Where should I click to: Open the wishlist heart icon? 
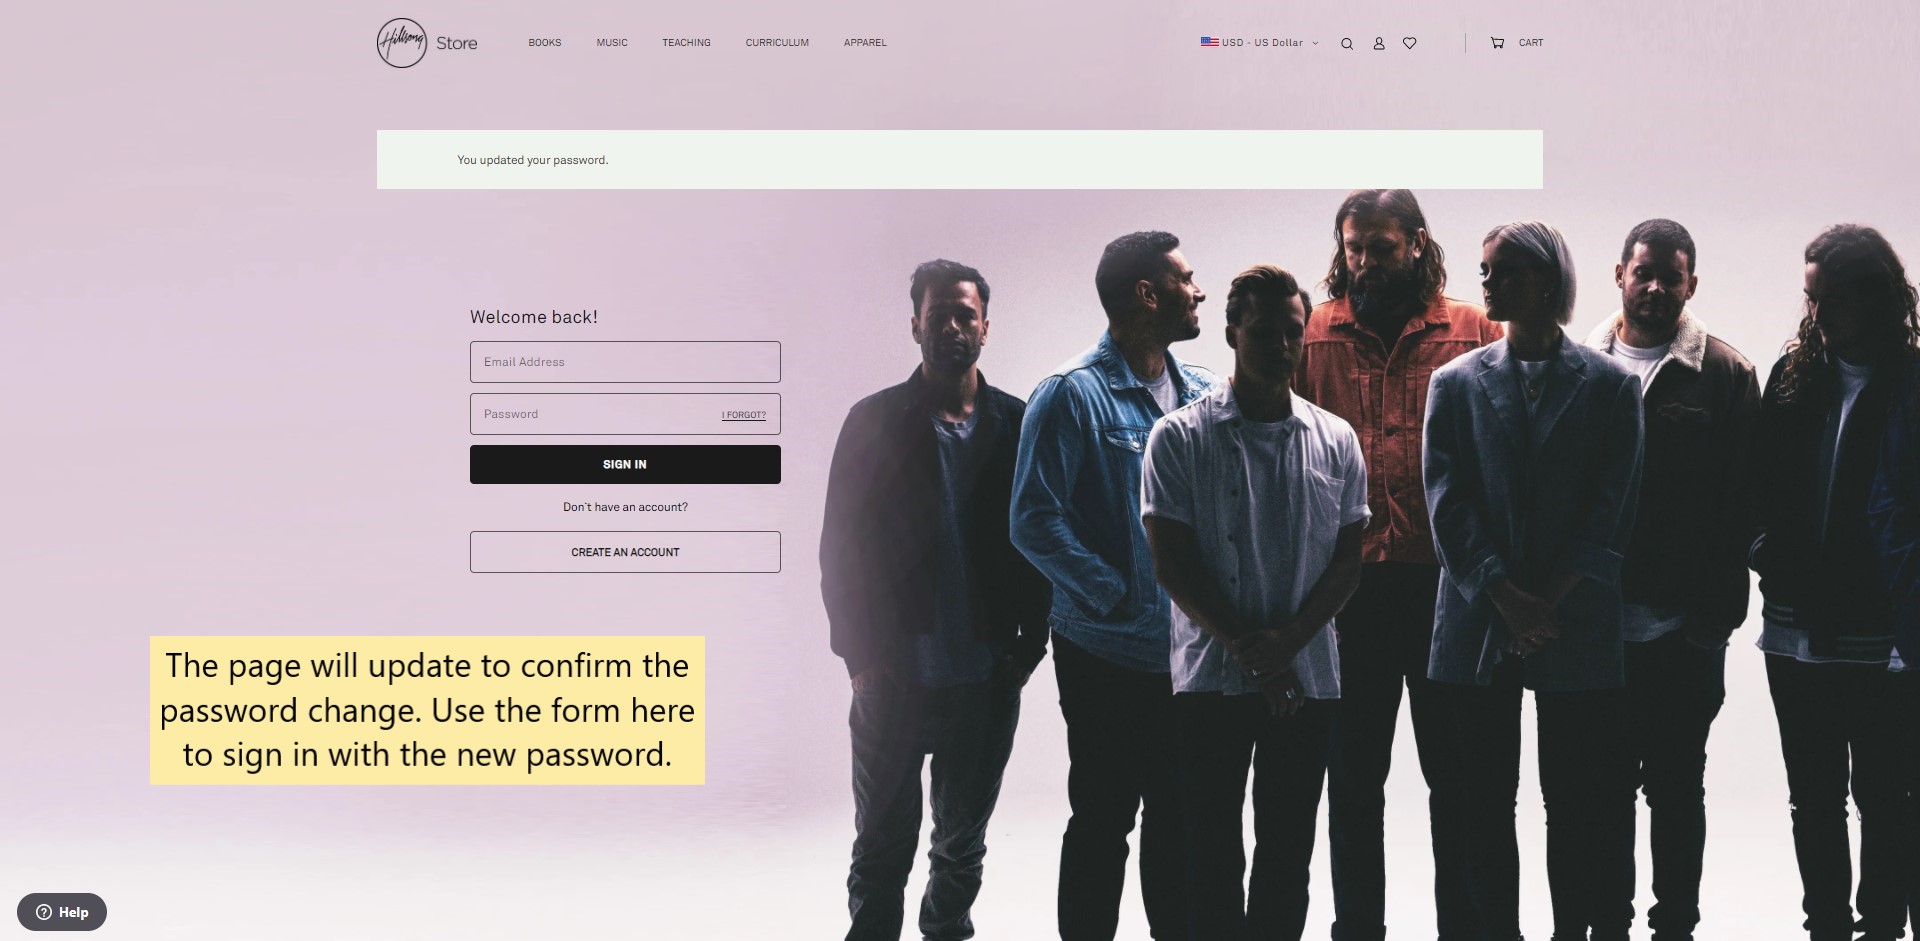(1410, 43)
